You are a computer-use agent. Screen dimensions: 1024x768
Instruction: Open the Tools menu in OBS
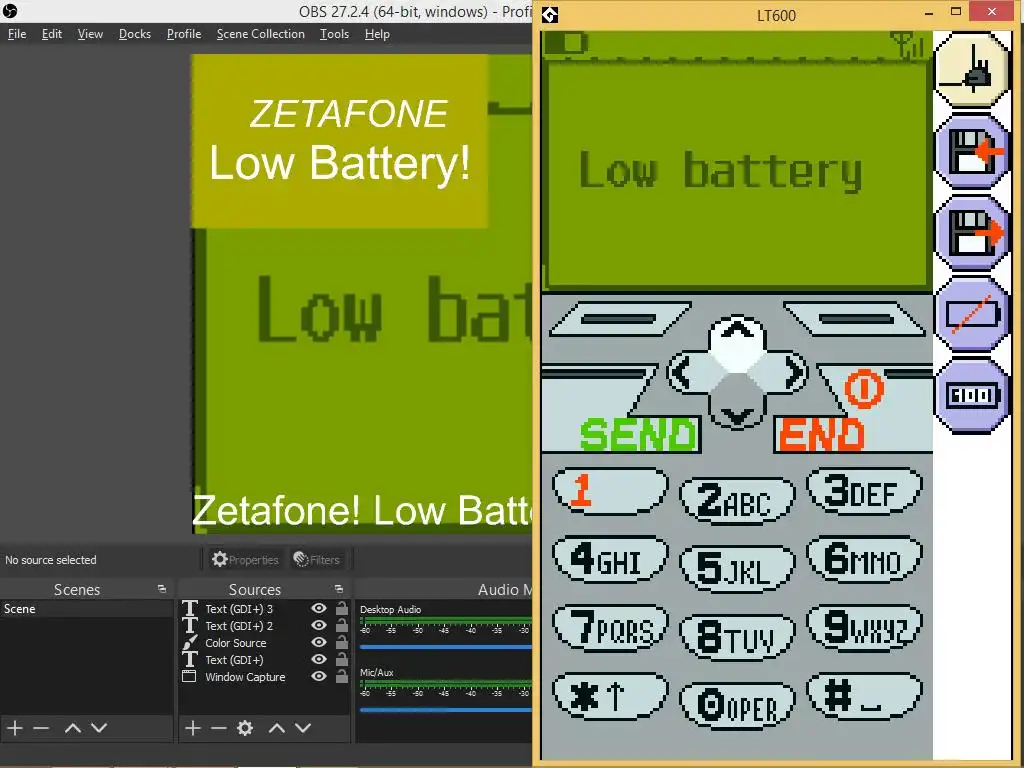[x=334, y=34]
